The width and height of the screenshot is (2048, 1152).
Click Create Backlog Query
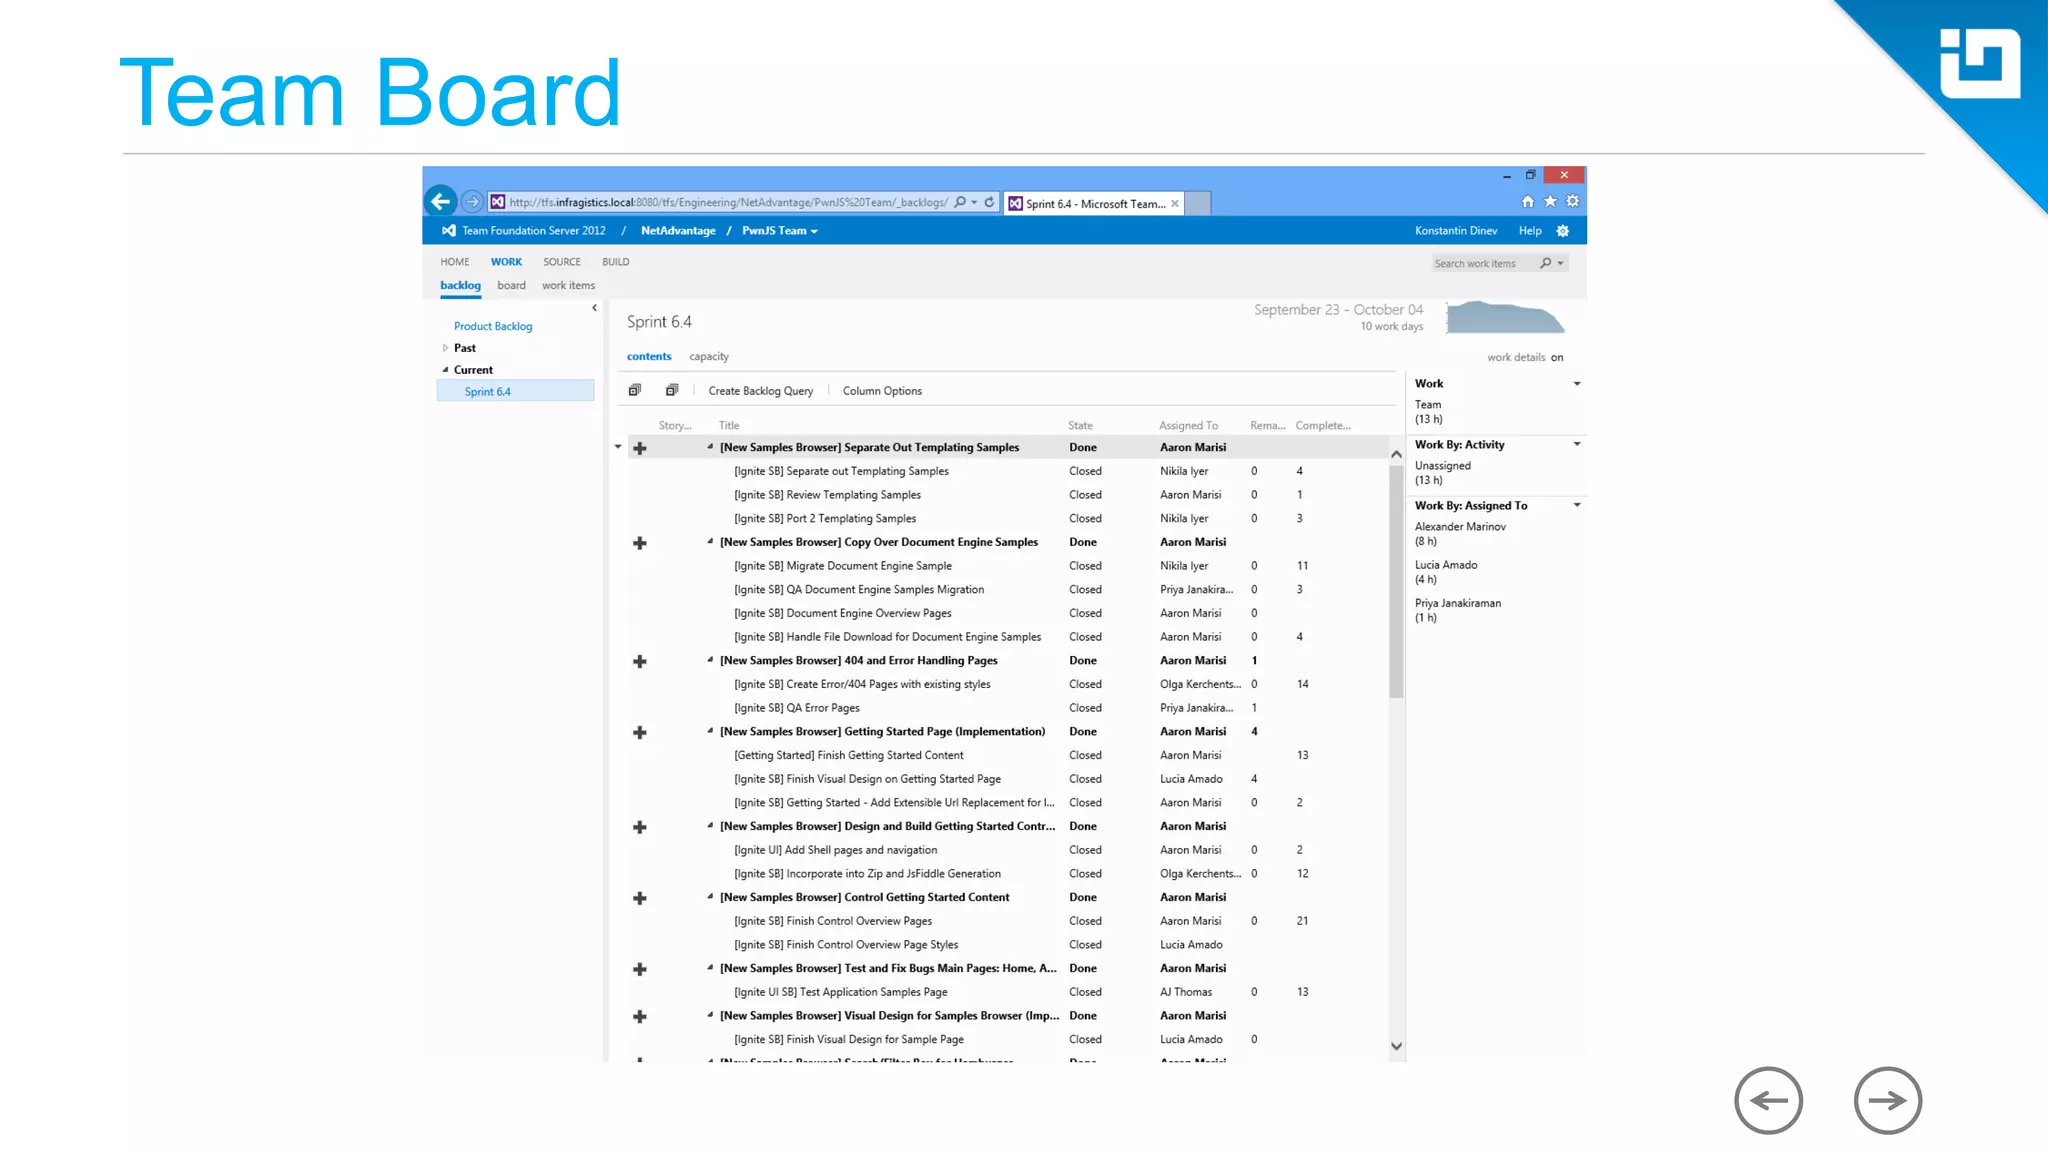point(761,391)
